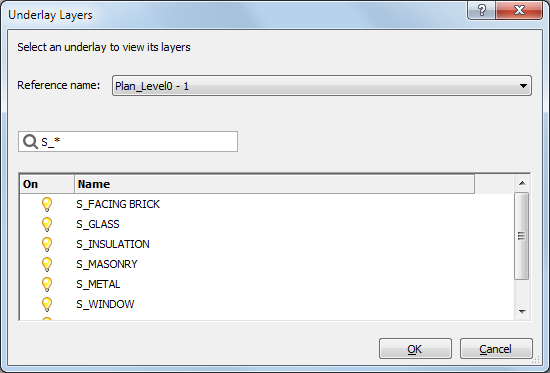The image size is (550, 373).
Task: Click the scrollbar up arrow
Action: pos(522,183)
